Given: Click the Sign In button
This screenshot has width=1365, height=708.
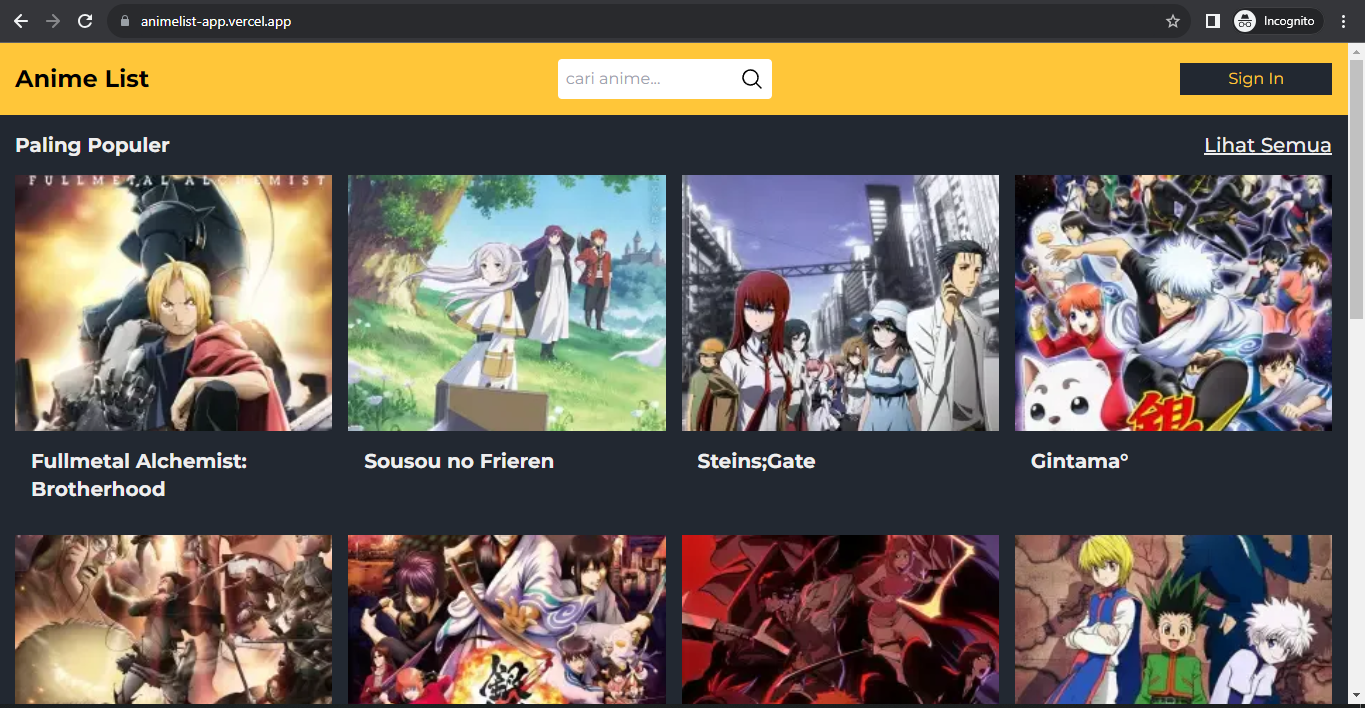Looking at the screenshot, I should click(1255, 79).
